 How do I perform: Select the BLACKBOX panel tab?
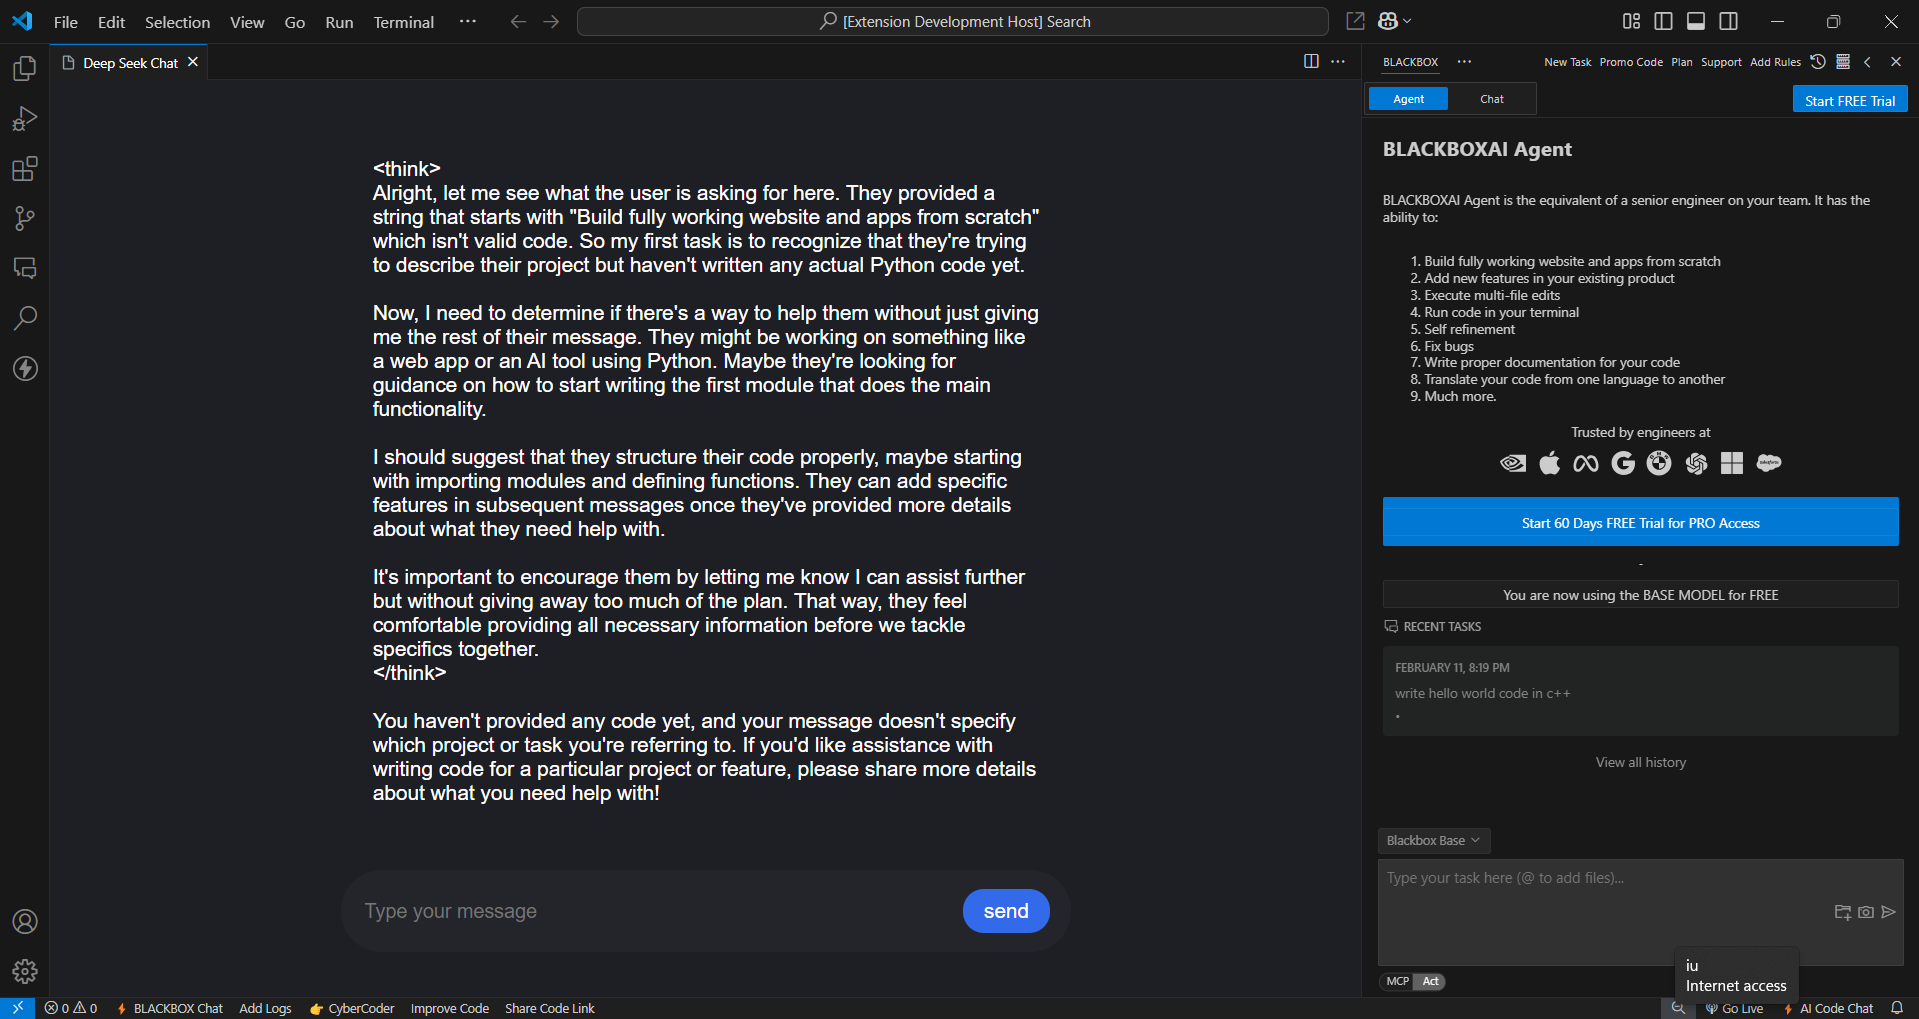[x=1410, y=62]
